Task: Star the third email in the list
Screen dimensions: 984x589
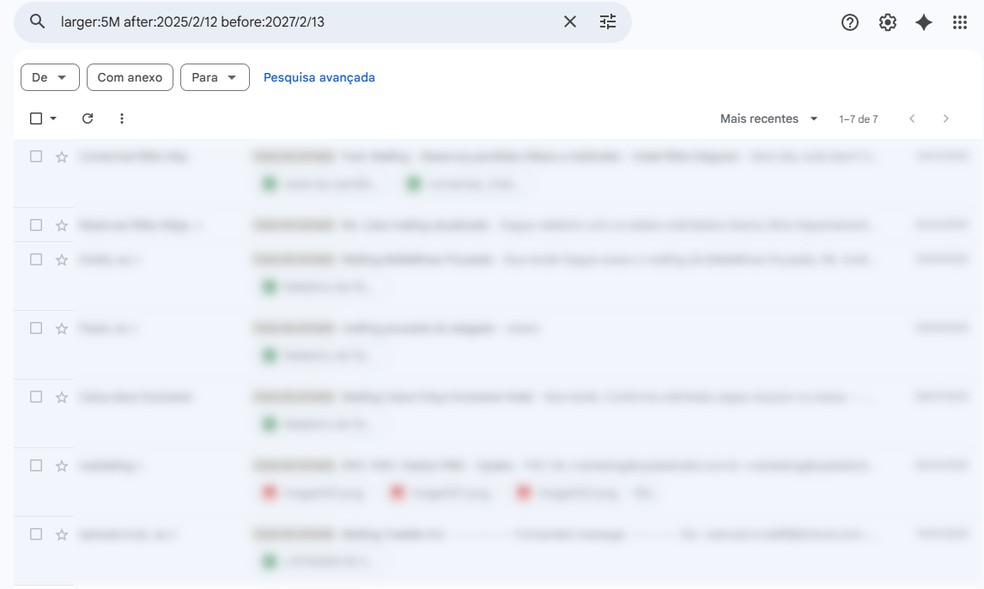Action: 62,260
